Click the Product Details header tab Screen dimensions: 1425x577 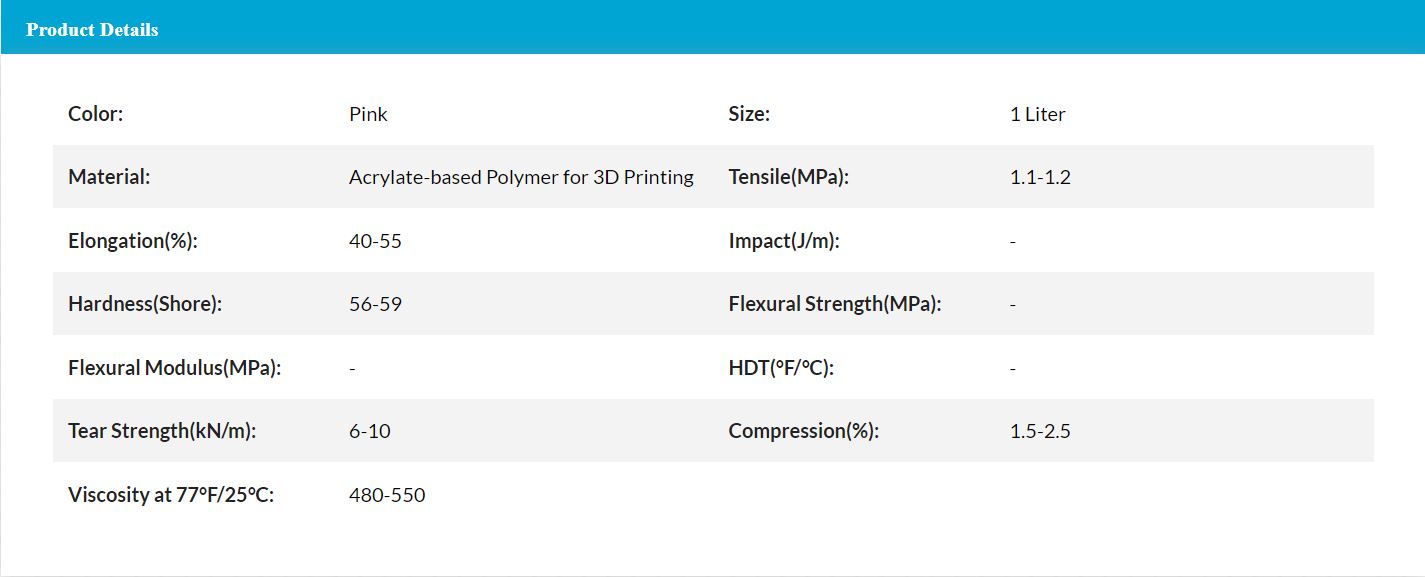[92, 30]
